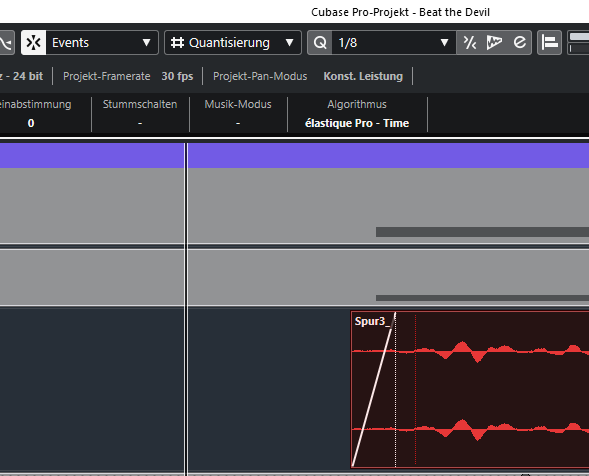589x476 pixels.
Task: Toggle the snap type icon beside Events
Action: [x=33, y=42]
